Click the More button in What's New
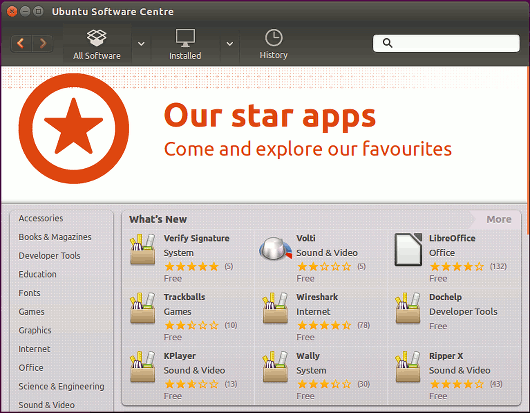This screenshot has height=413, width=530. point(499,219)
